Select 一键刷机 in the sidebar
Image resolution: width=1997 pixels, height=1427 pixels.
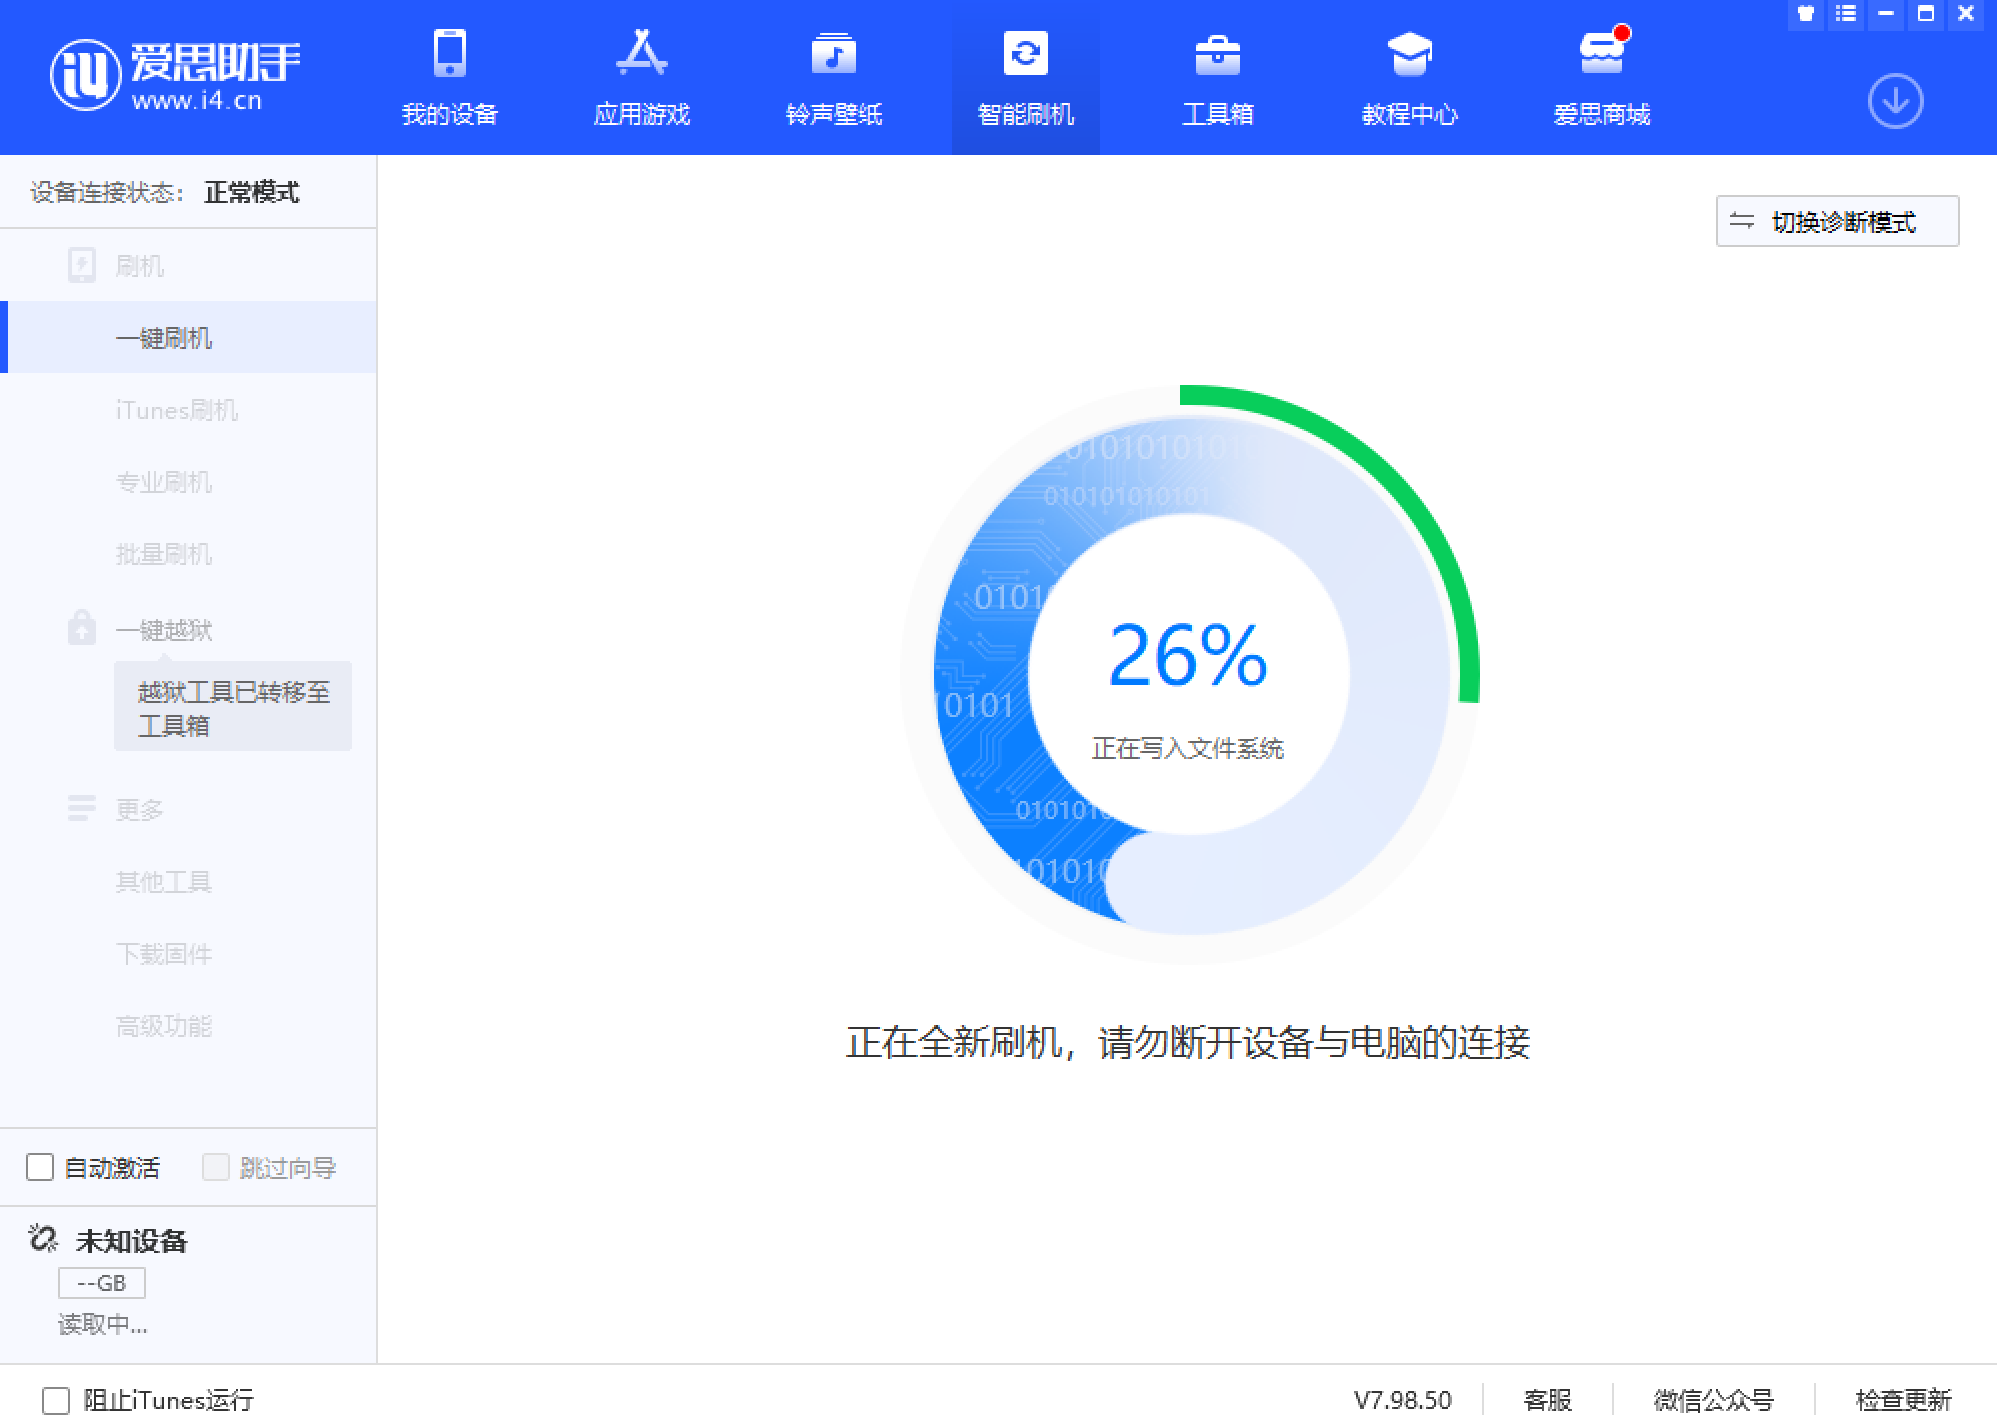point(163,338)
